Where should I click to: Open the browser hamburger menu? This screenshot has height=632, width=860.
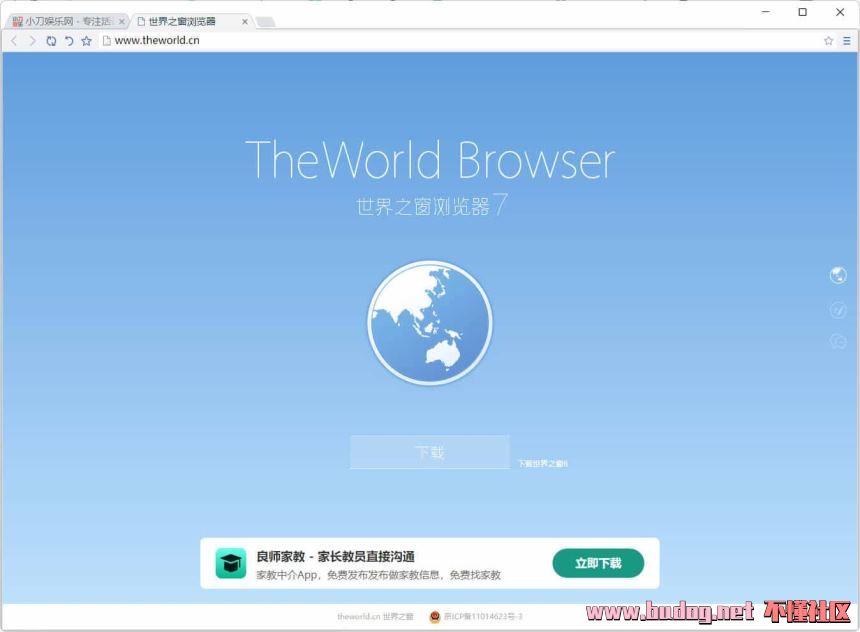tap(847, 41)
